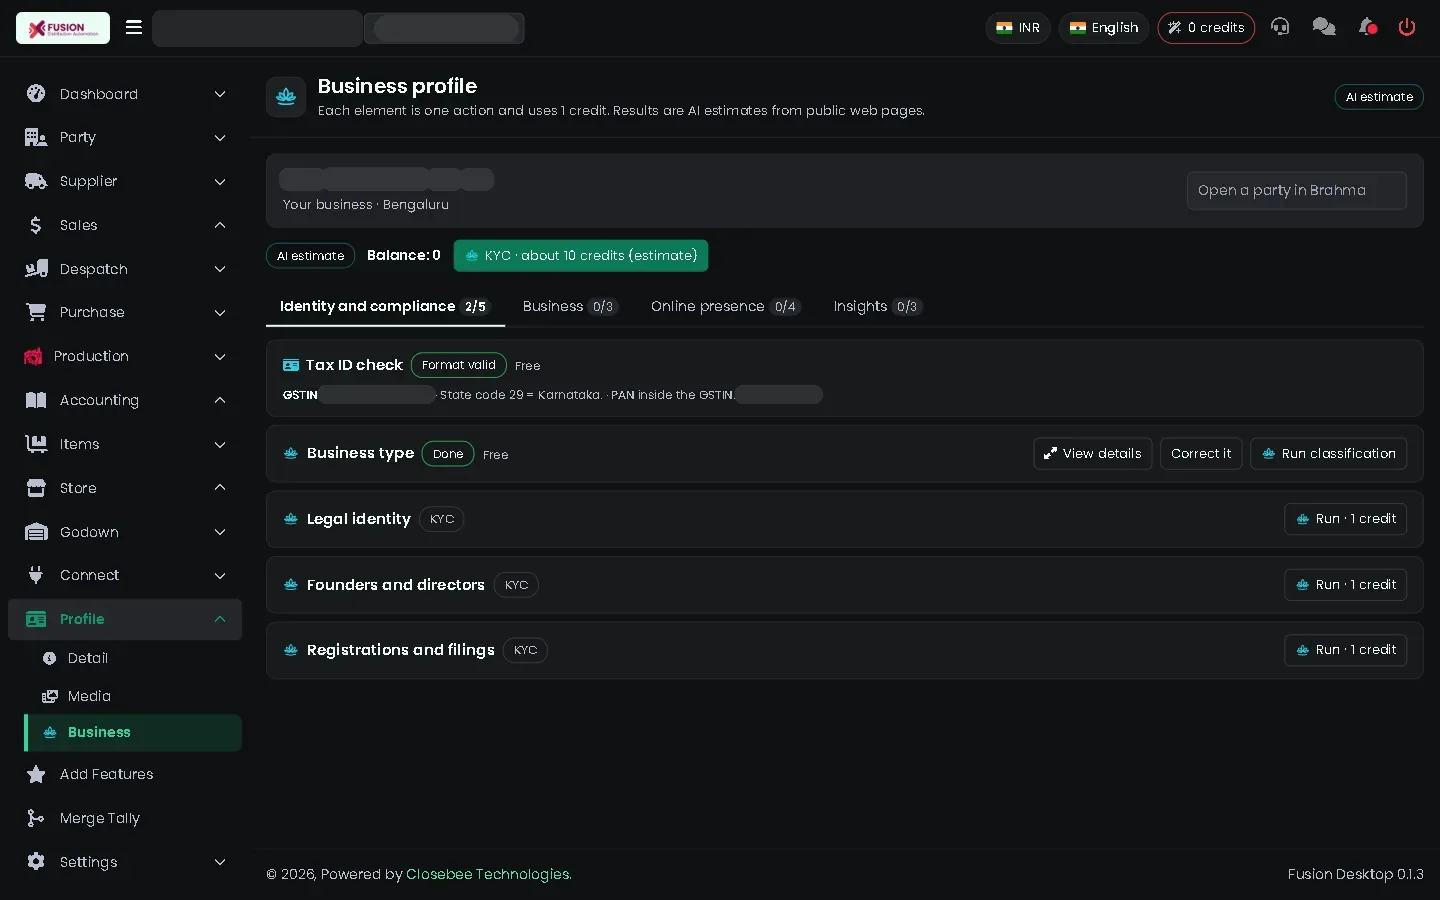Click the Sales dollar icon
Image resolution: width=1440 pixels, height=900 pixels.
pos(36,225)
